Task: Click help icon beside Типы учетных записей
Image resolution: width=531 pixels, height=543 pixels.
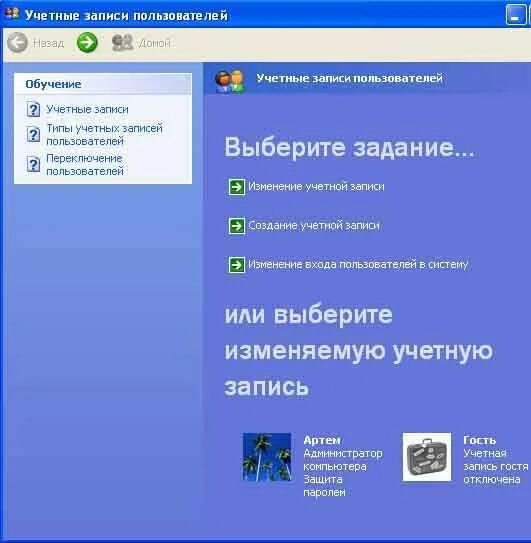Action: click(x=33, y=134)
